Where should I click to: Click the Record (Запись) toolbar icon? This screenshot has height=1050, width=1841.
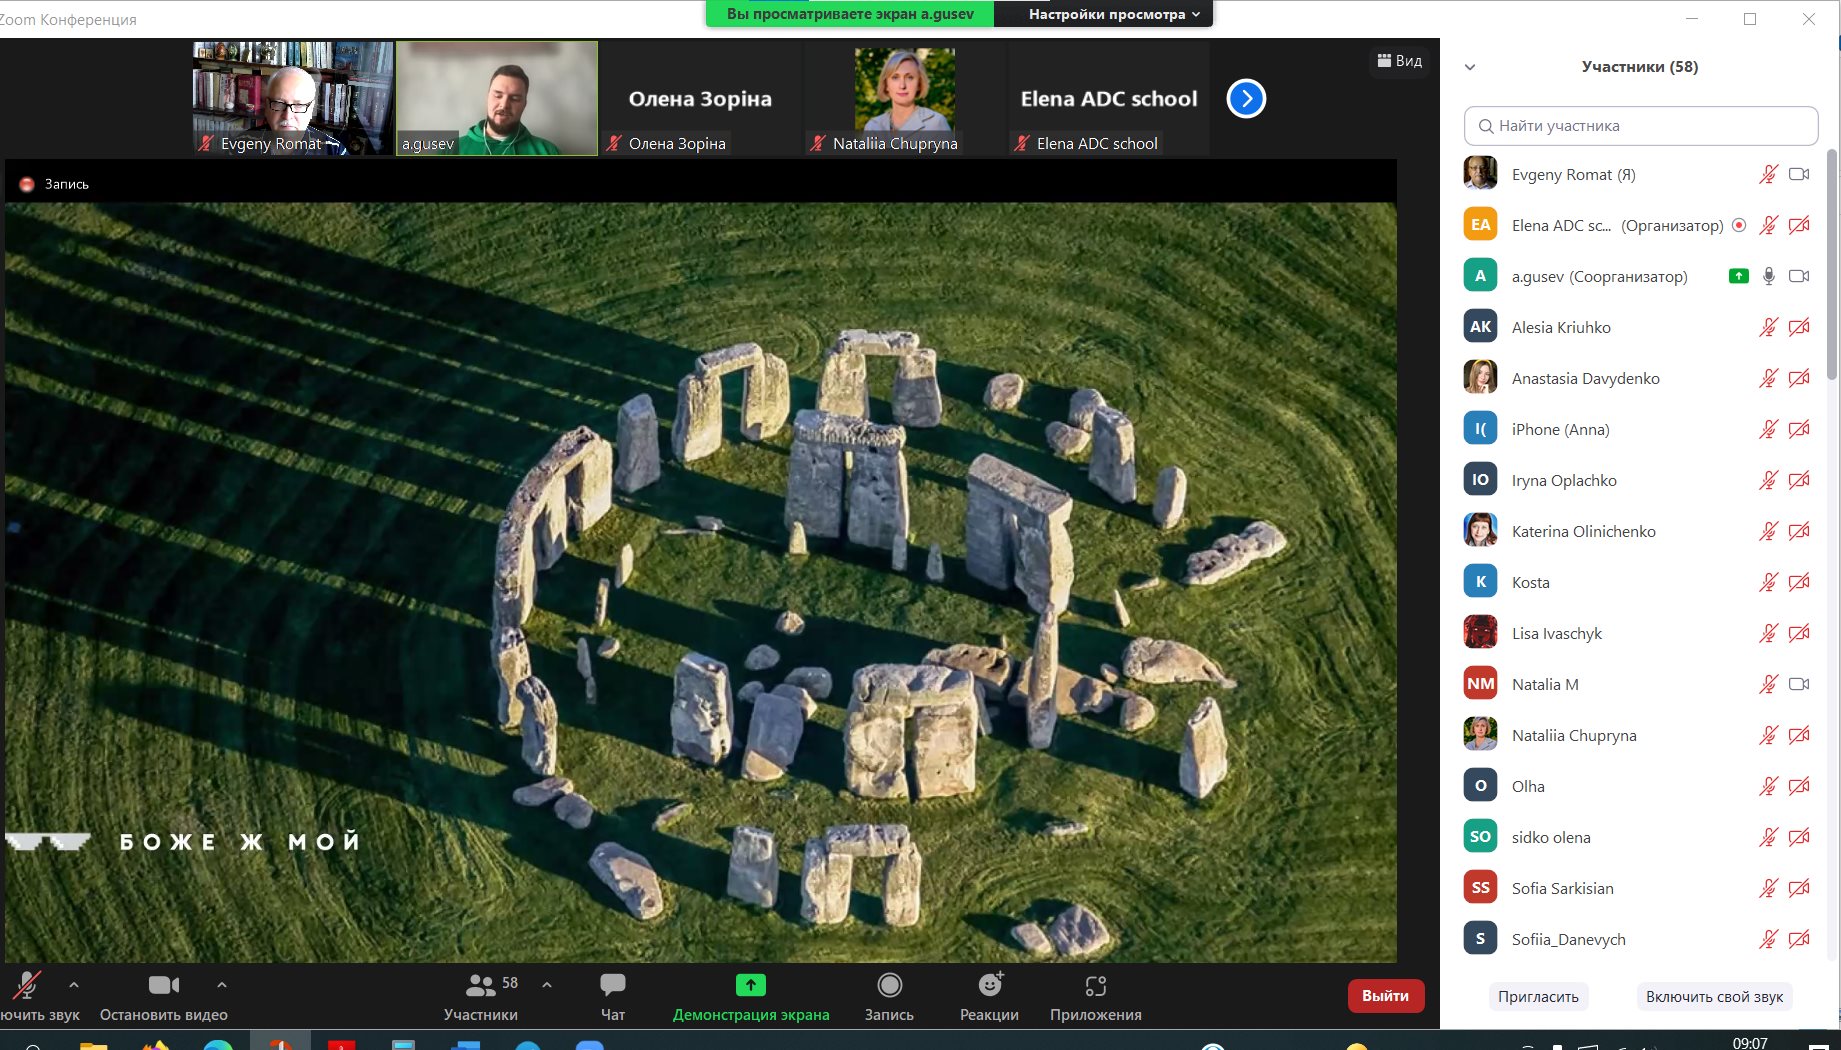tap(889, 986)
